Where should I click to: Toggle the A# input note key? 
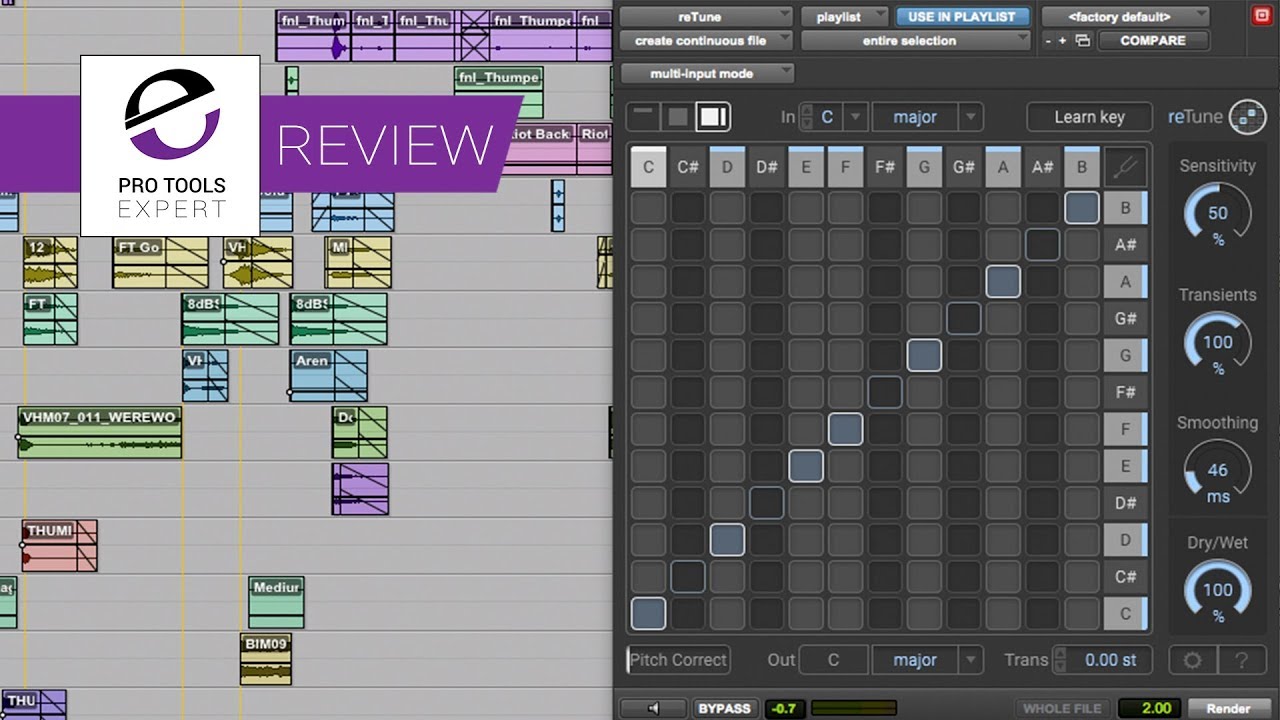click(1042, 167)
